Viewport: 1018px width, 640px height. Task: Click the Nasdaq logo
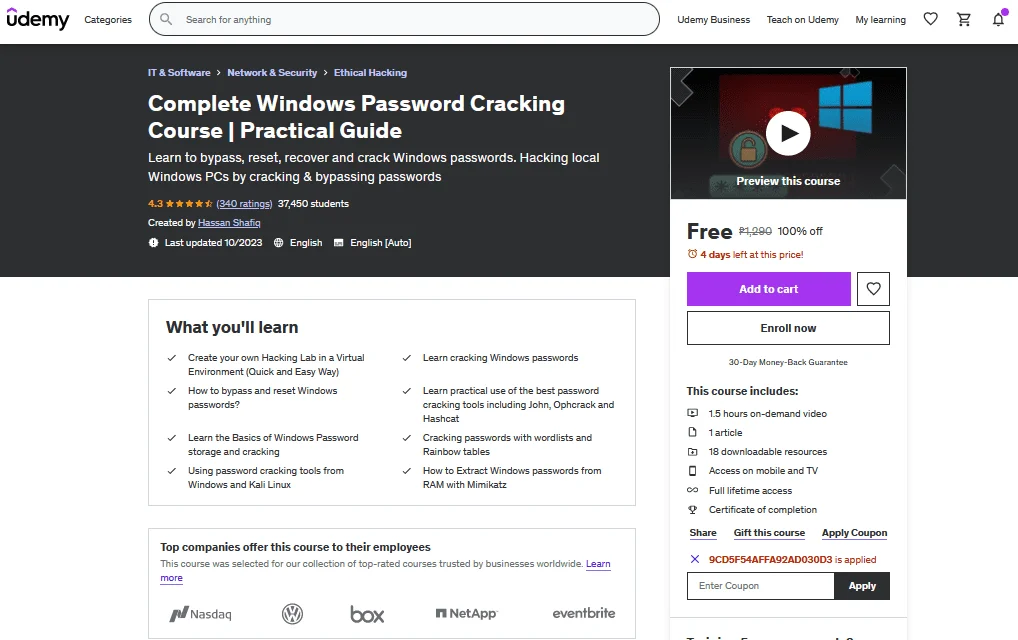pyautogui.click(x=201, y=613)
